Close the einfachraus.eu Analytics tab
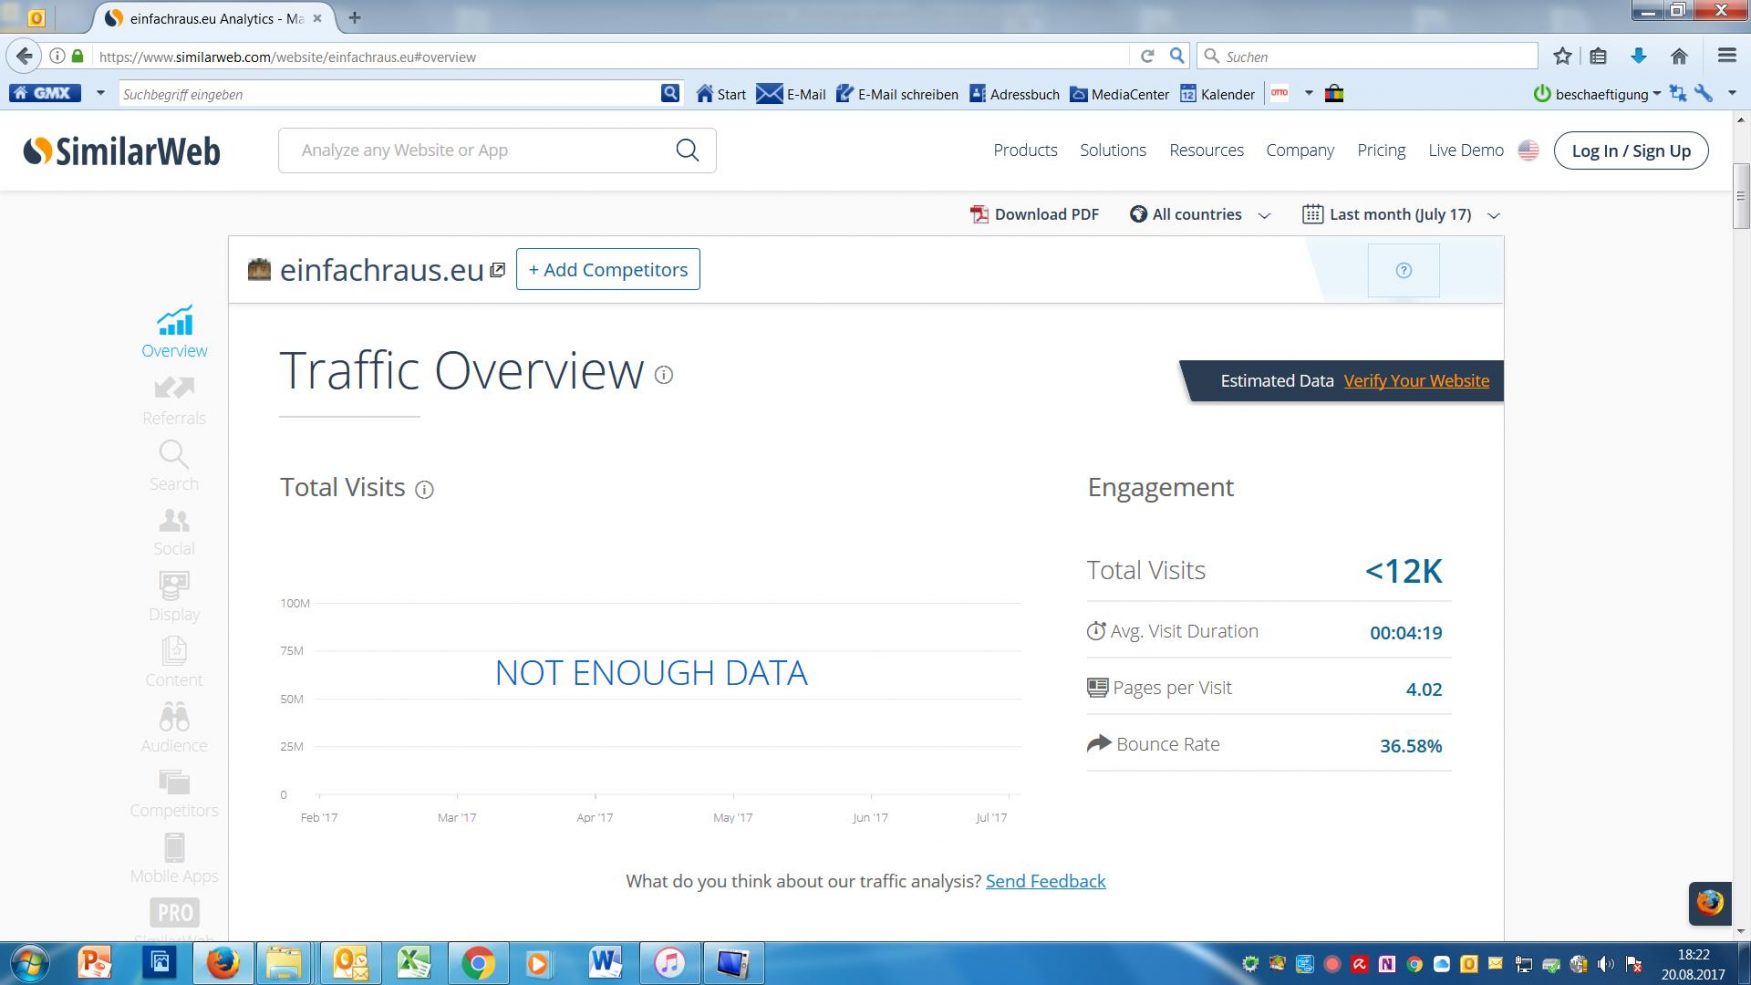1751x985 pixels. (x=317, y=18)
